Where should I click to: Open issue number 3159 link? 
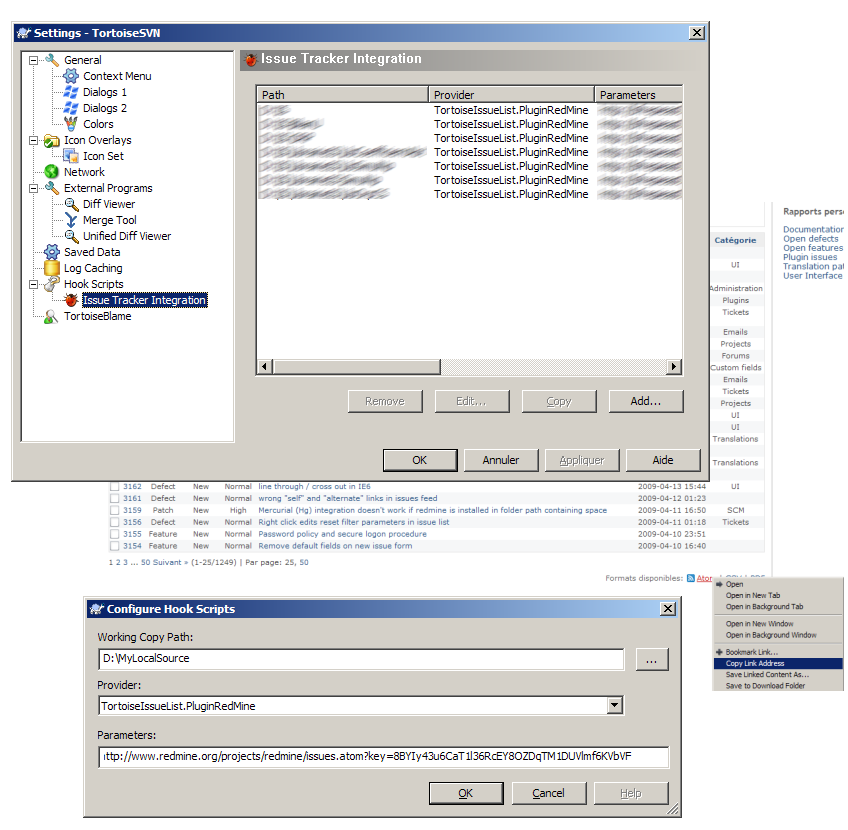click(132, 510)
